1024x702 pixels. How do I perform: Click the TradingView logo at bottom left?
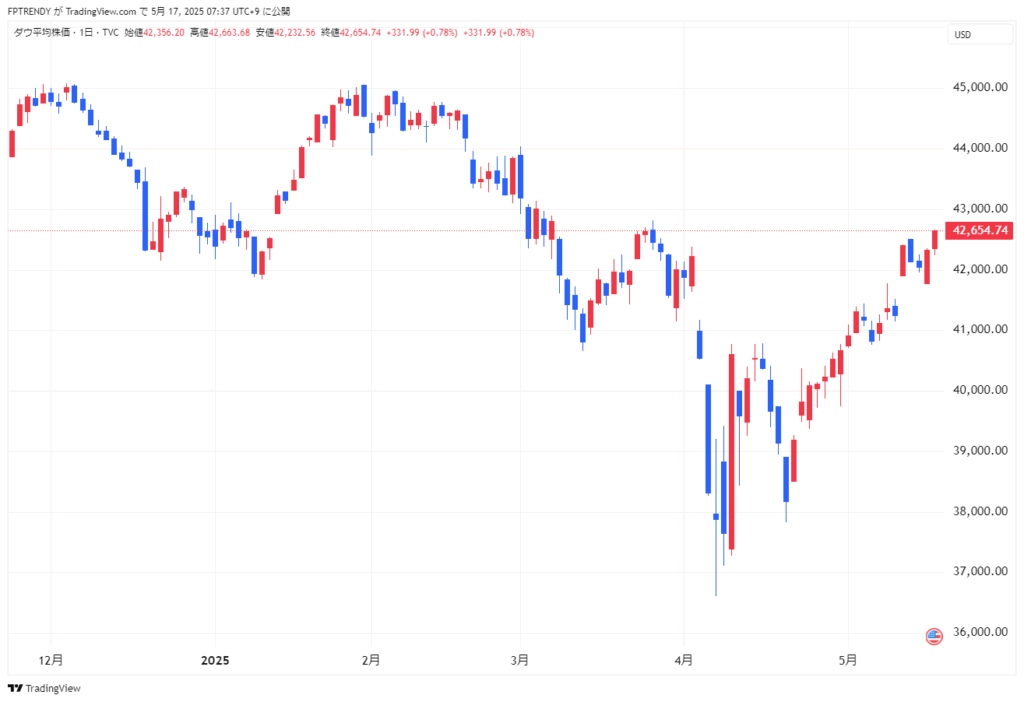pyautogui.click(x=44, y=688)
